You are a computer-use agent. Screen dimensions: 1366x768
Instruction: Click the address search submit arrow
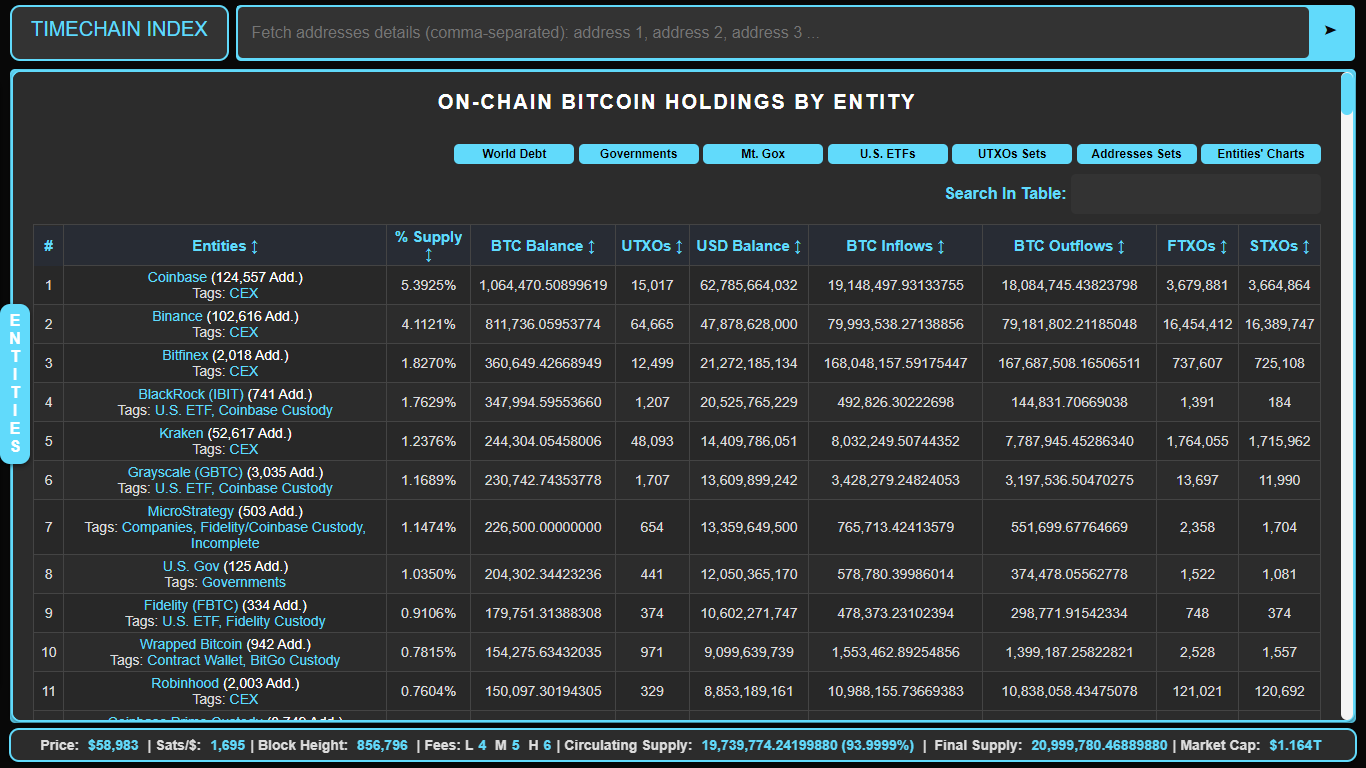1330,32
